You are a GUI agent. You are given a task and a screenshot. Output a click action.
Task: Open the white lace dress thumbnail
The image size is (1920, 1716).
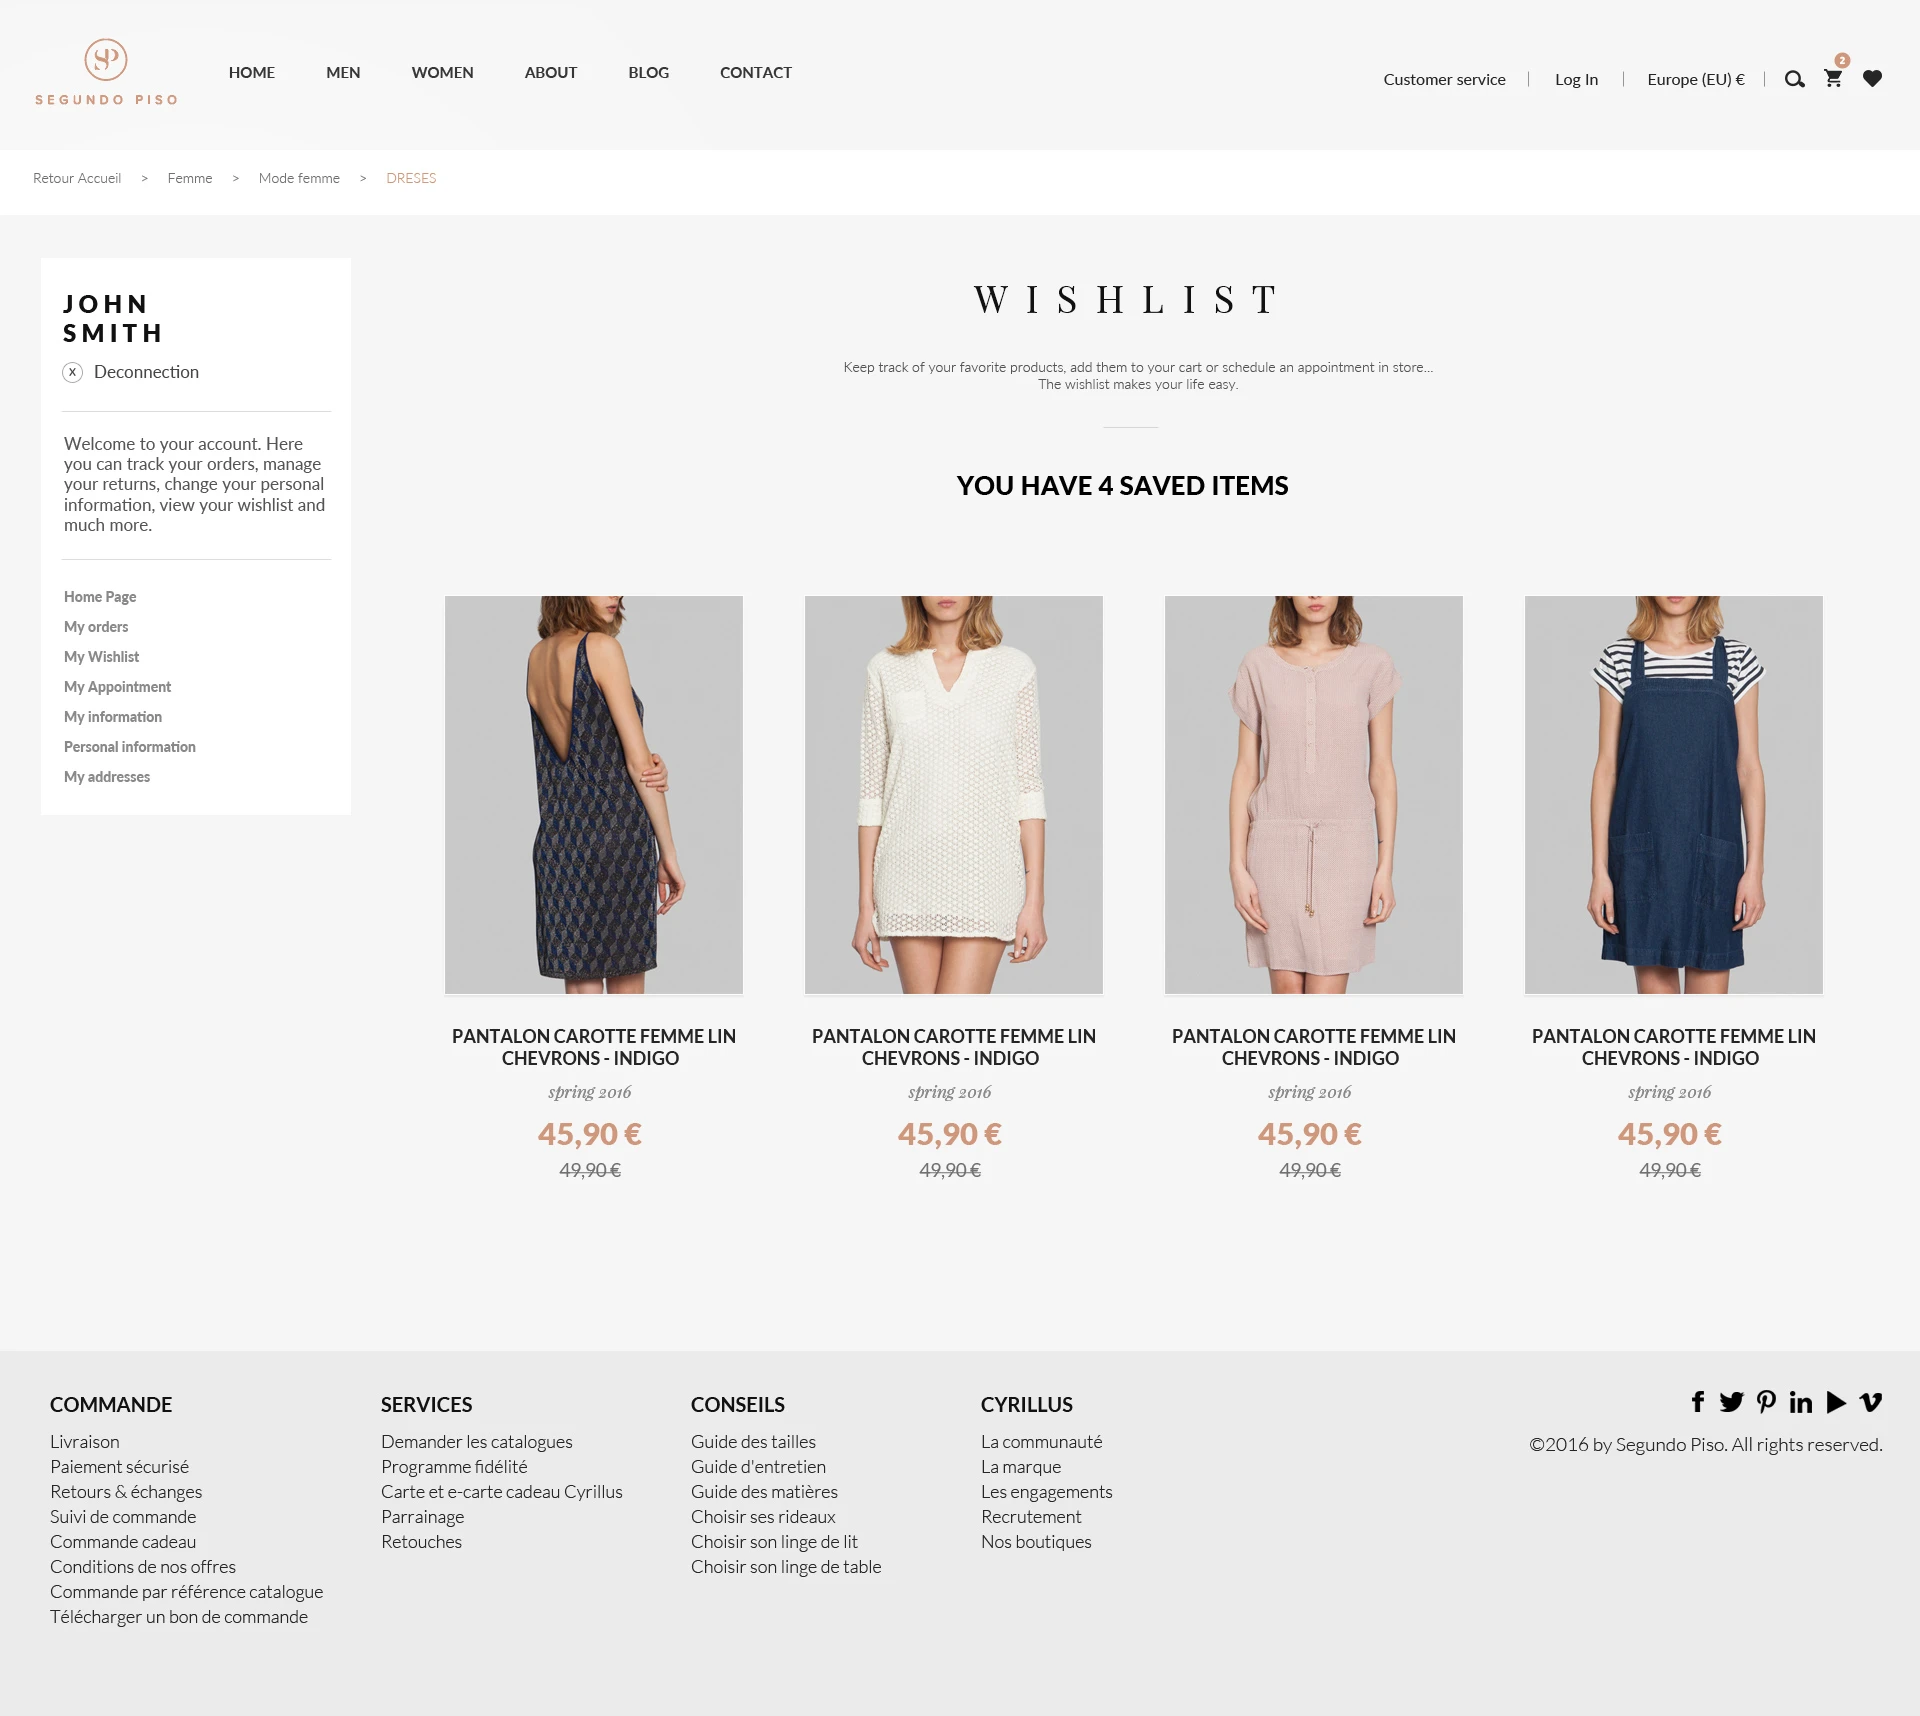coord(954,795)
